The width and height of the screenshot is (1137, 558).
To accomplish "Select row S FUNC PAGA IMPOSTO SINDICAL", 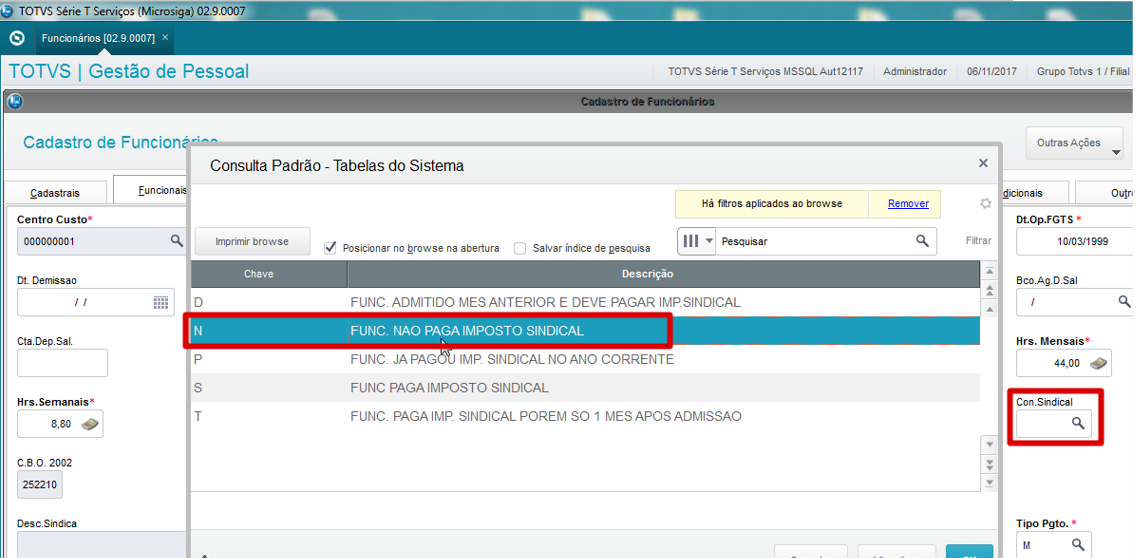I will pos(585,388).
